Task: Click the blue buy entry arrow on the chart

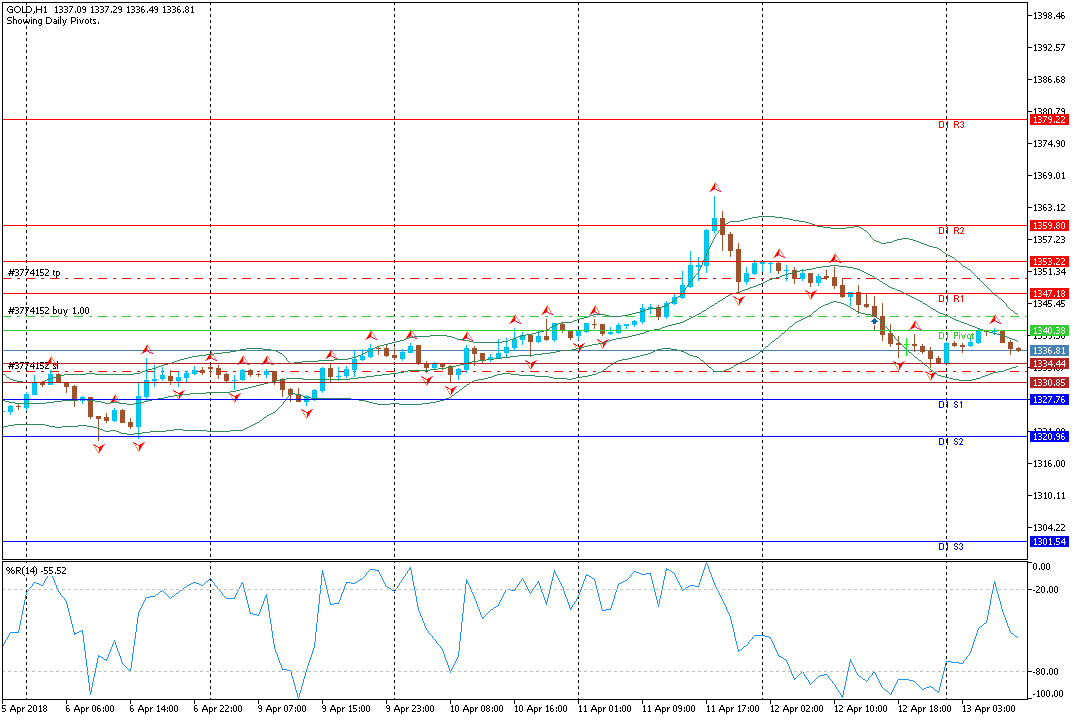Action: click(x=874, y=321)
